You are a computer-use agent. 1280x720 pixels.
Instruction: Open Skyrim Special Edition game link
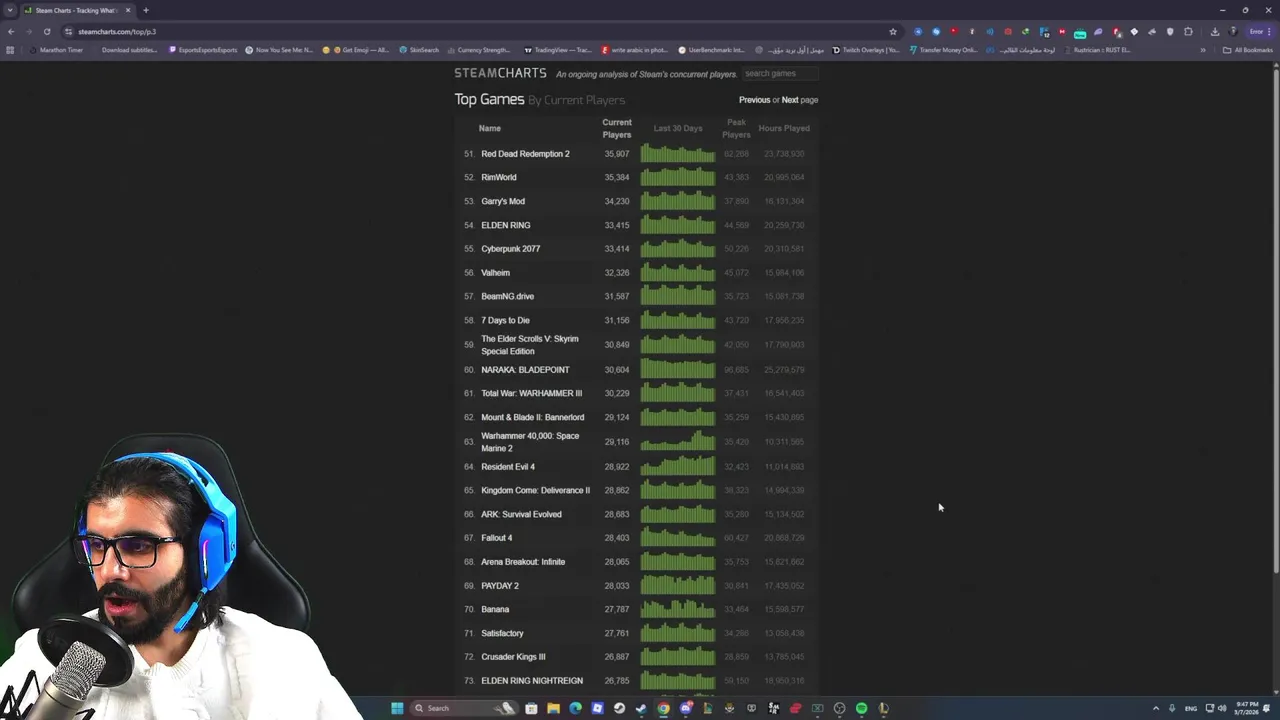[x=529, y=345]
